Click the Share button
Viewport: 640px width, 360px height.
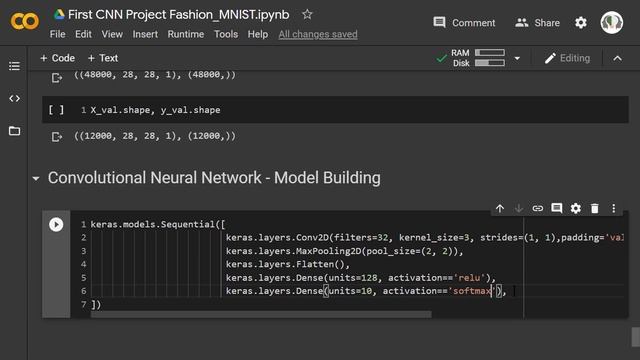pos(538,23)
